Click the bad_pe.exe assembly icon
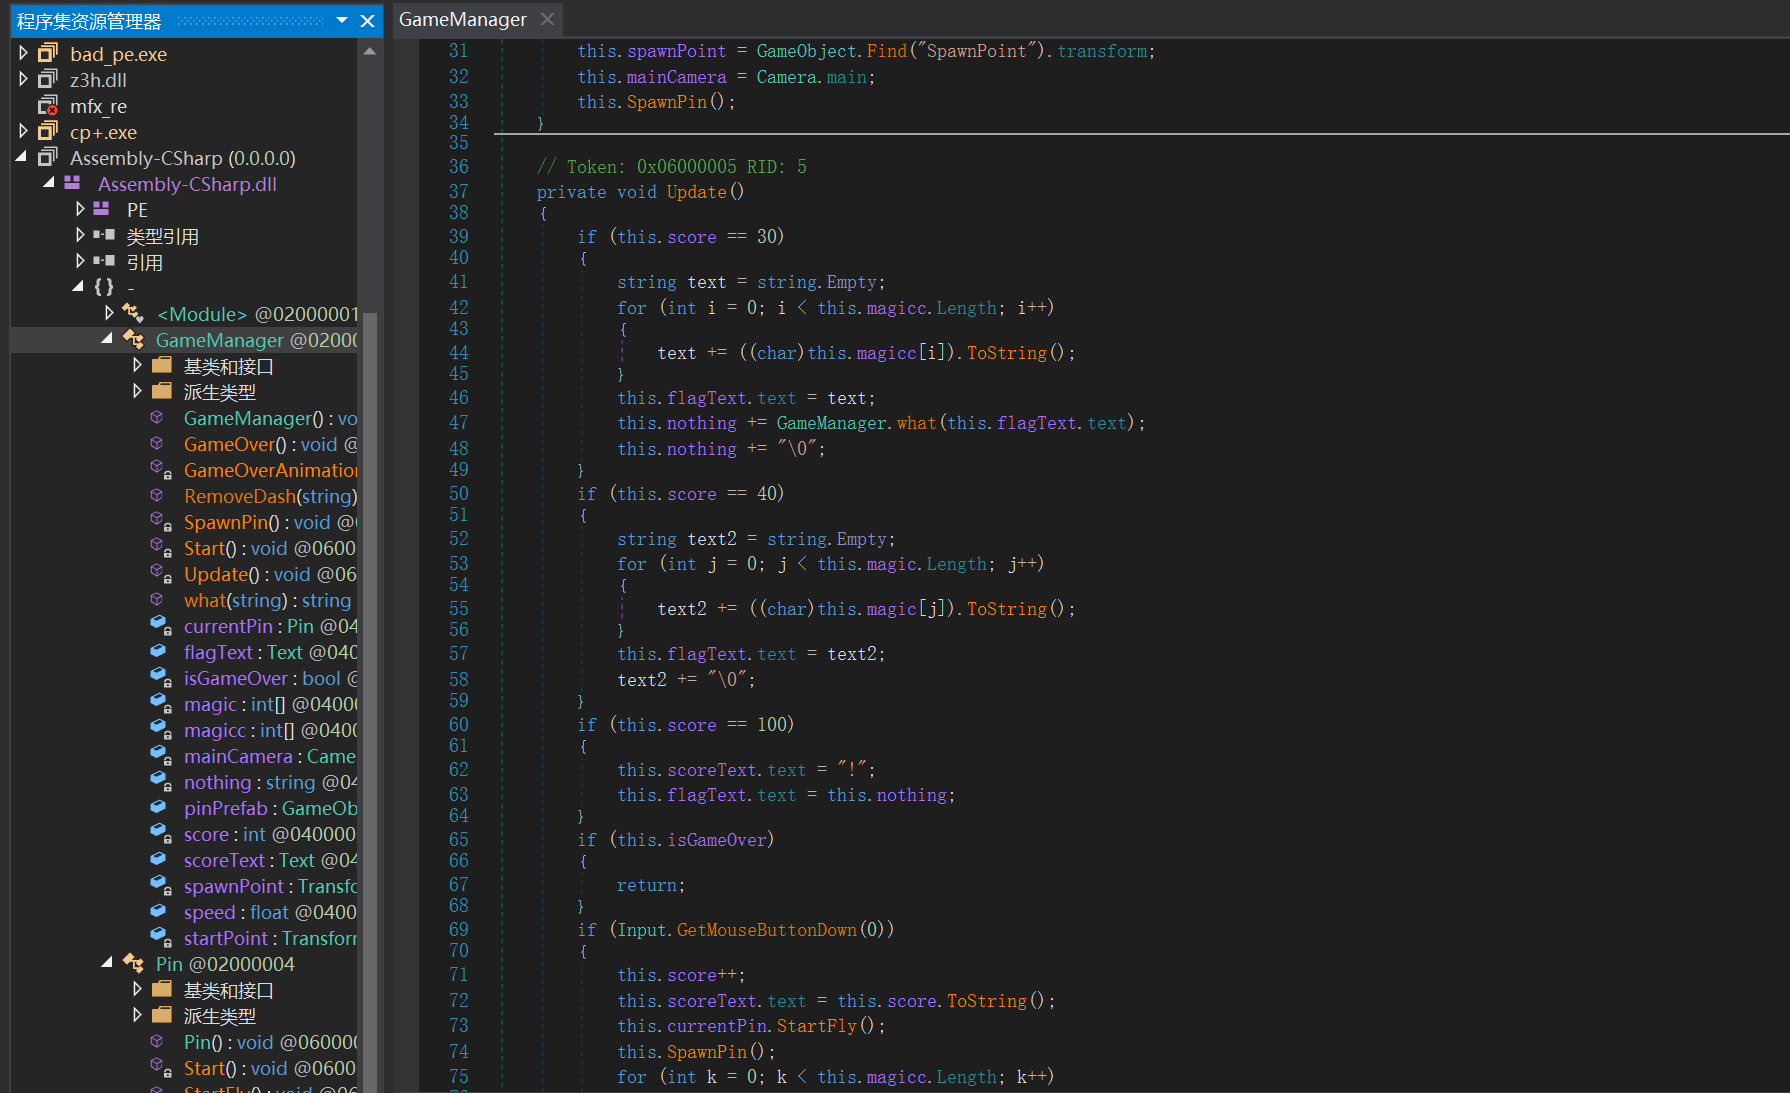Viewport: 1790px width, 1093px height. point(48,53)
